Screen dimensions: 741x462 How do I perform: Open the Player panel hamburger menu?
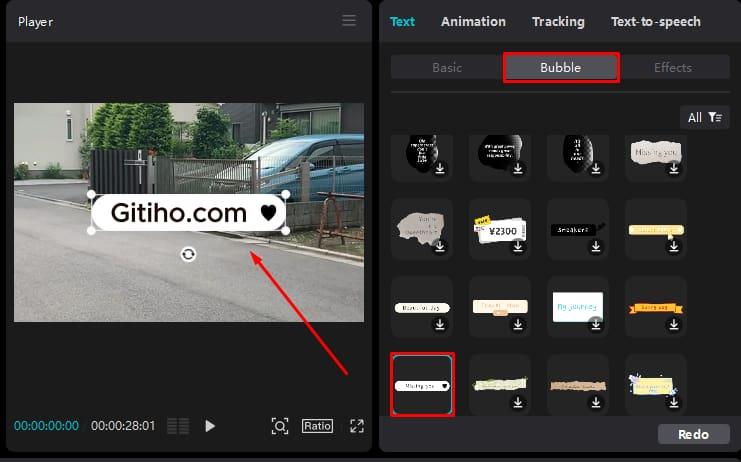tap(349, 21)
